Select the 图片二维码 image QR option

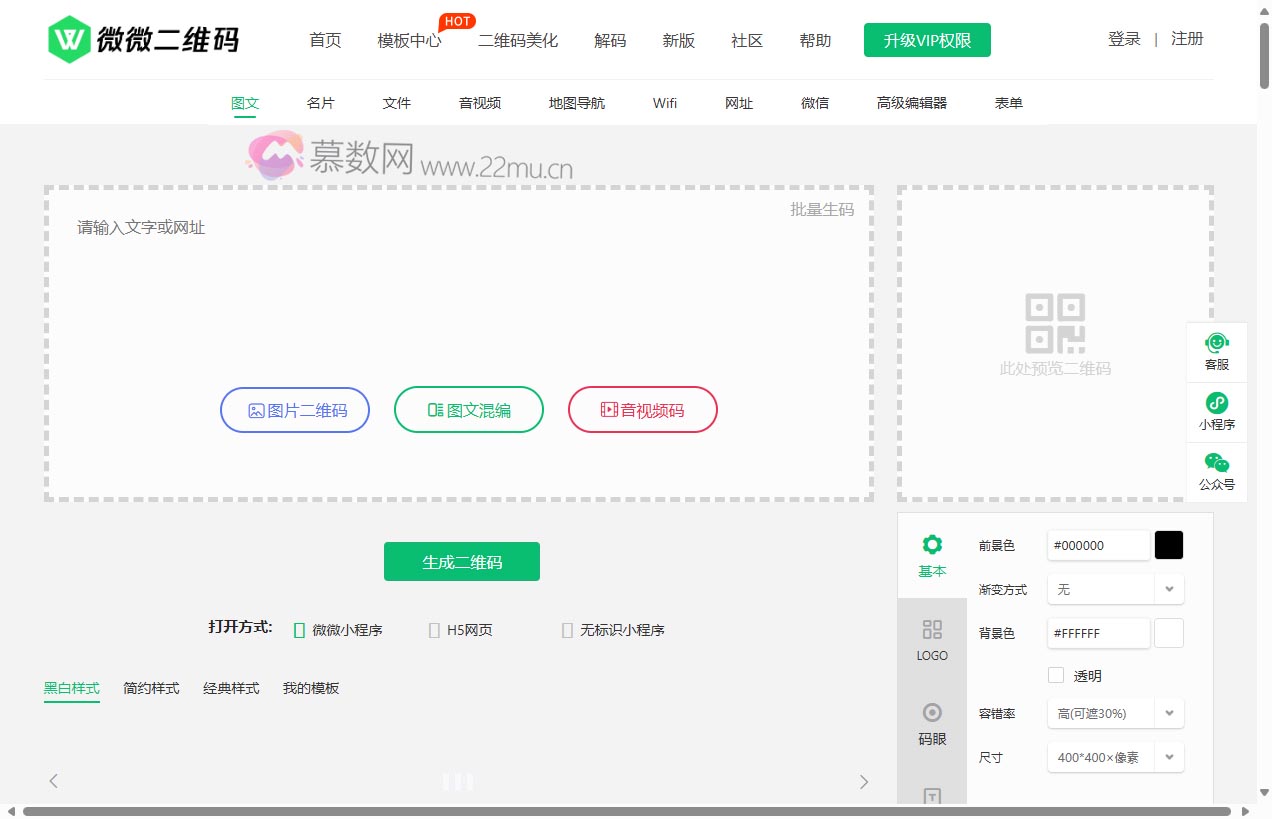[x=295, y=409]
